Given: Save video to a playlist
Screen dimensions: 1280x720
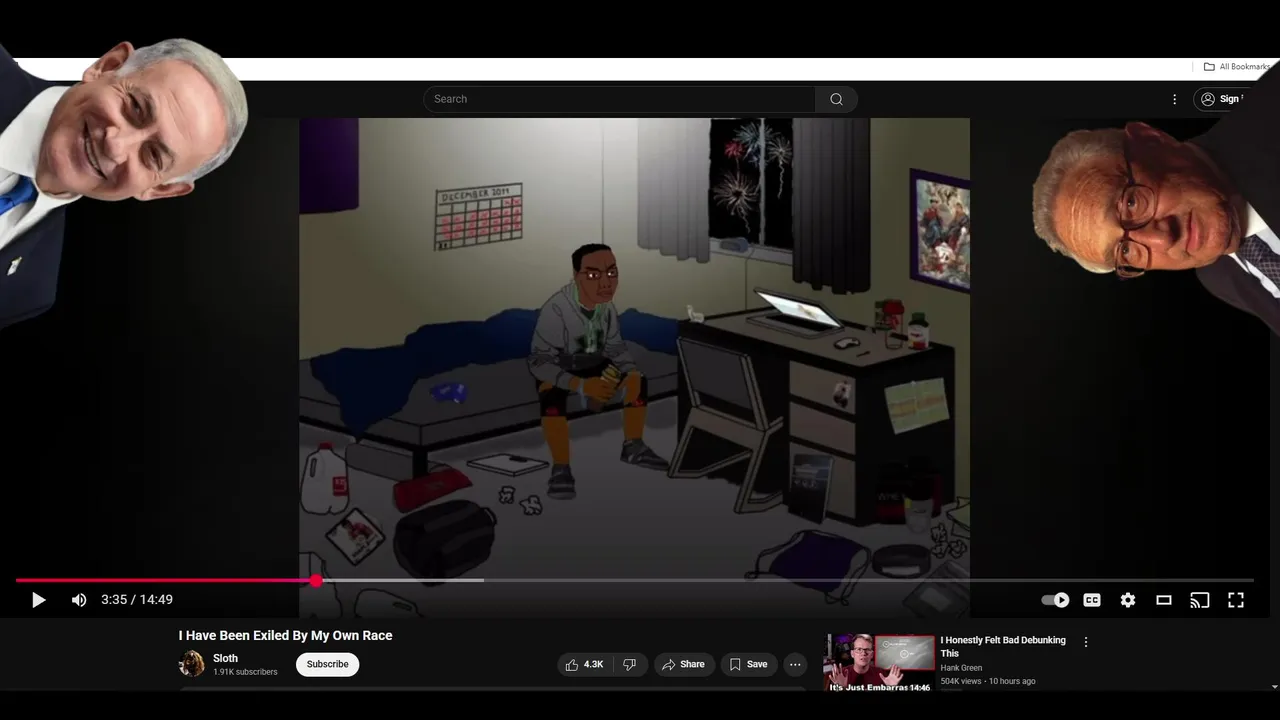Looking at the screenshot, I should [748, 664].
